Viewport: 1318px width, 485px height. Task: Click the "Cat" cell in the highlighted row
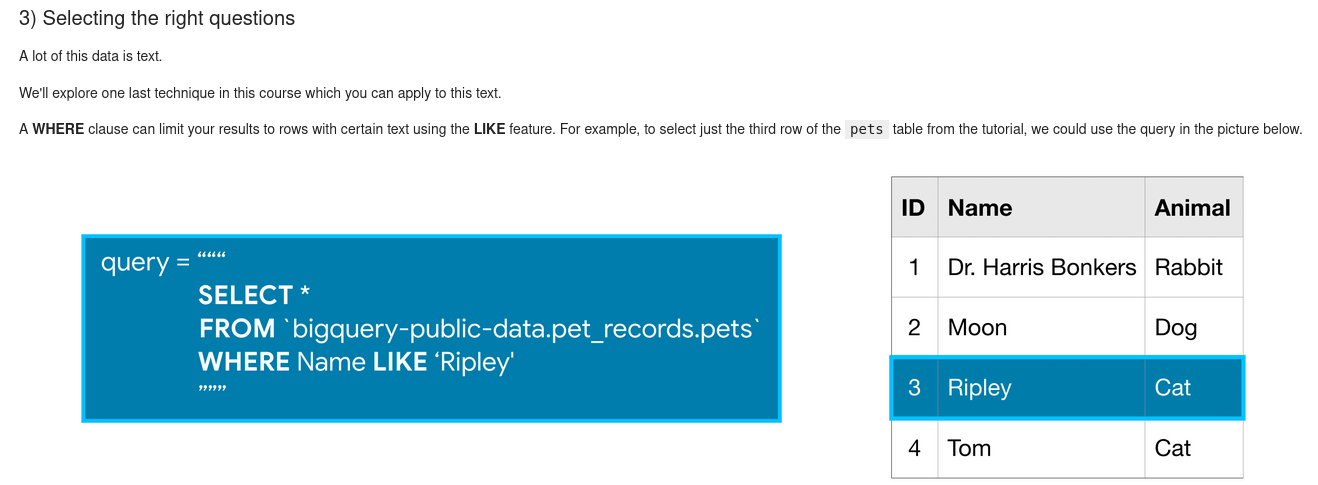coord(1172,388)
